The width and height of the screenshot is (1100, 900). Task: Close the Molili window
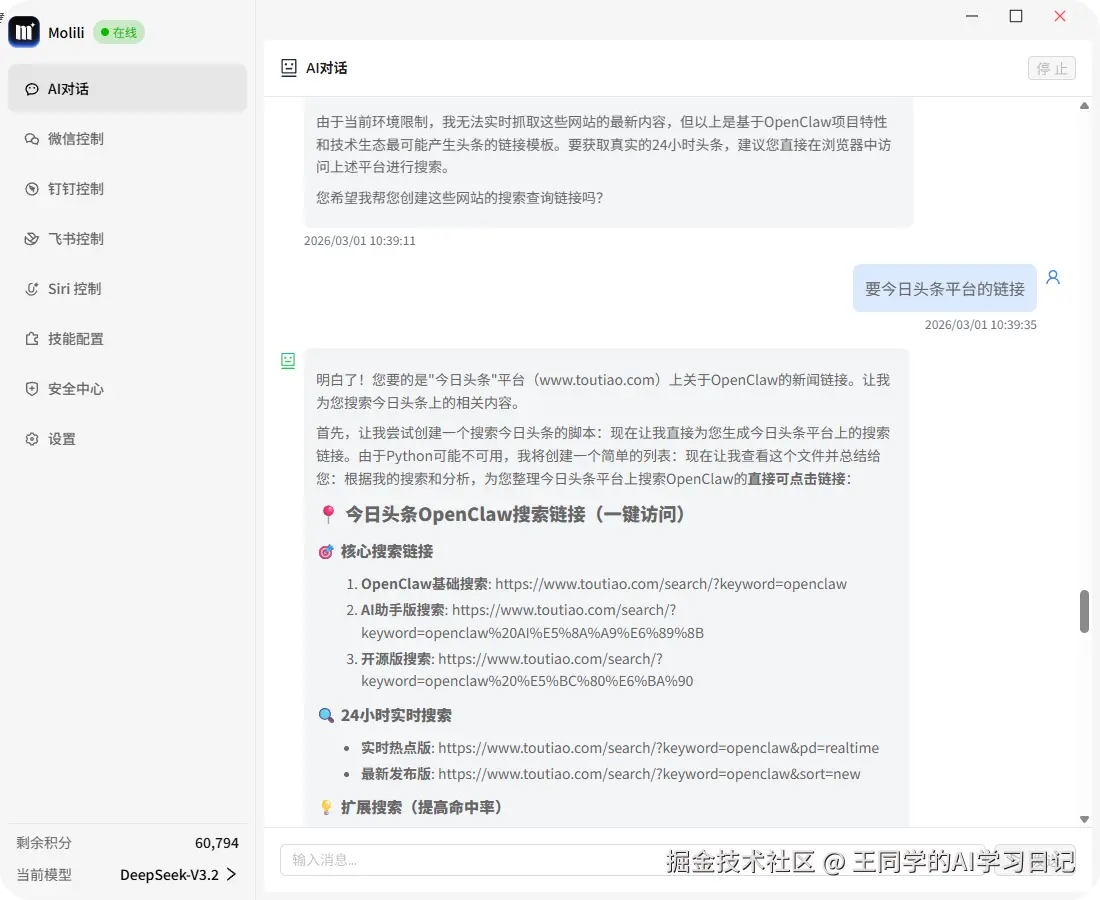tap(1060, 16)
